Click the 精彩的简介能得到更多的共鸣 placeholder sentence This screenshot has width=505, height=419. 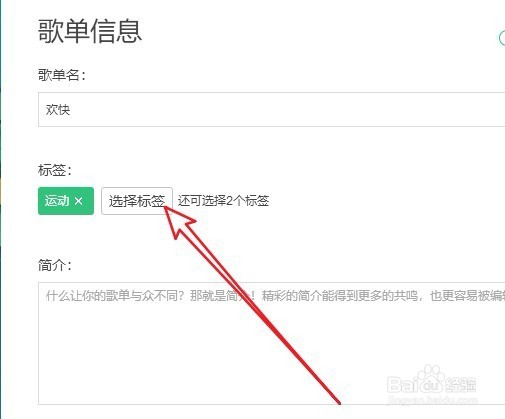pos(340,296)
